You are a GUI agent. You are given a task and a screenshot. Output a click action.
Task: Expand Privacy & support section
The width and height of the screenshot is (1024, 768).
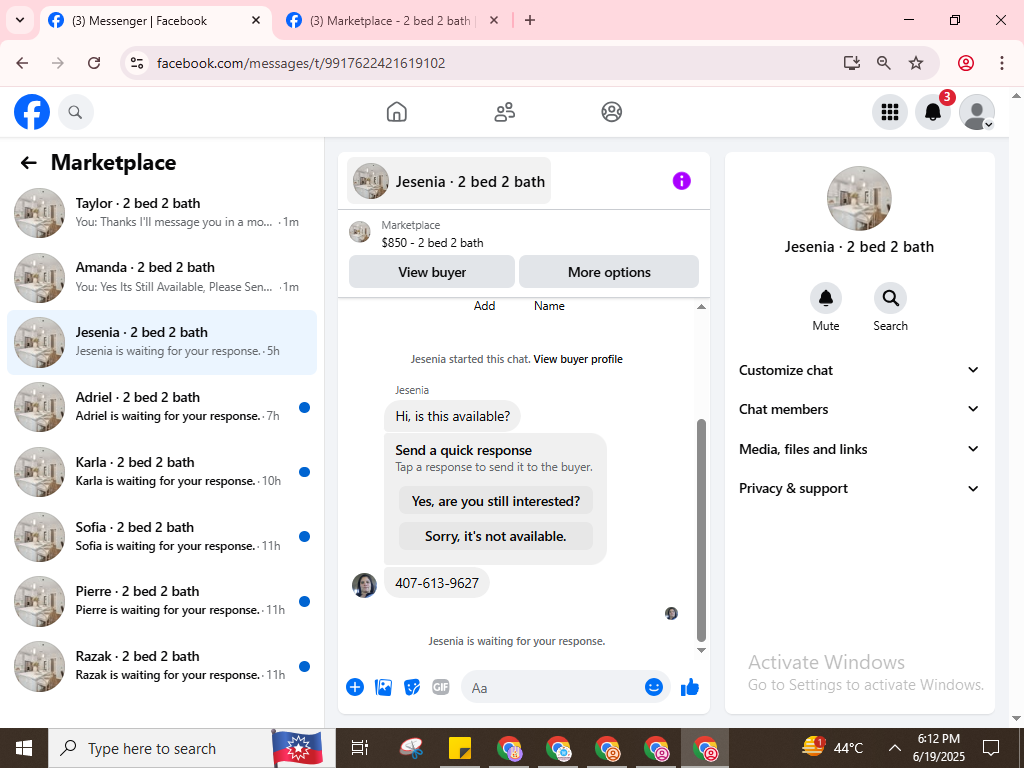(x=859, y=488)
